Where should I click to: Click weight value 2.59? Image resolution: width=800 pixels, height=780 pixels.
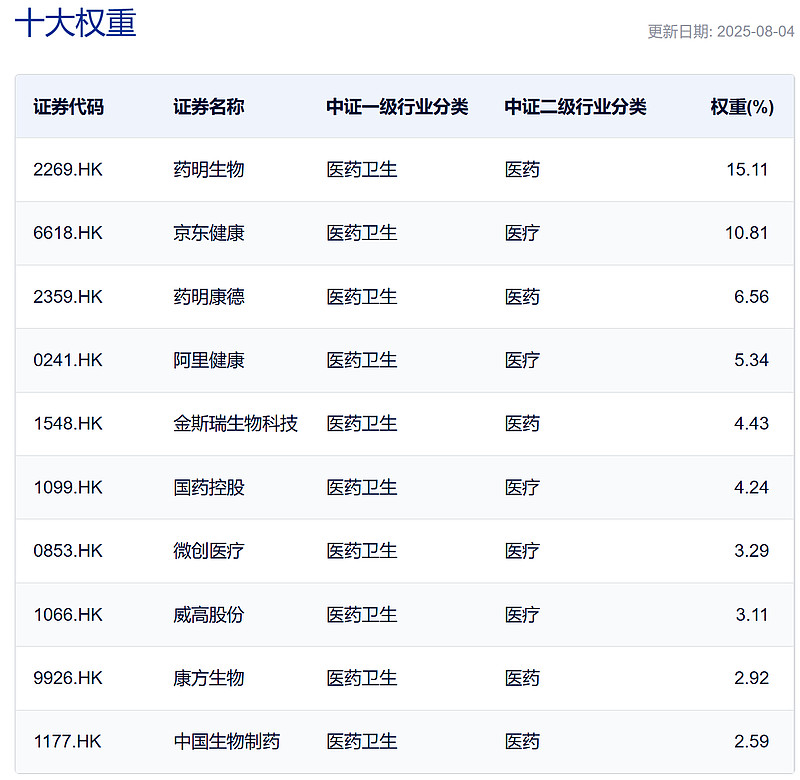[751, 741]
